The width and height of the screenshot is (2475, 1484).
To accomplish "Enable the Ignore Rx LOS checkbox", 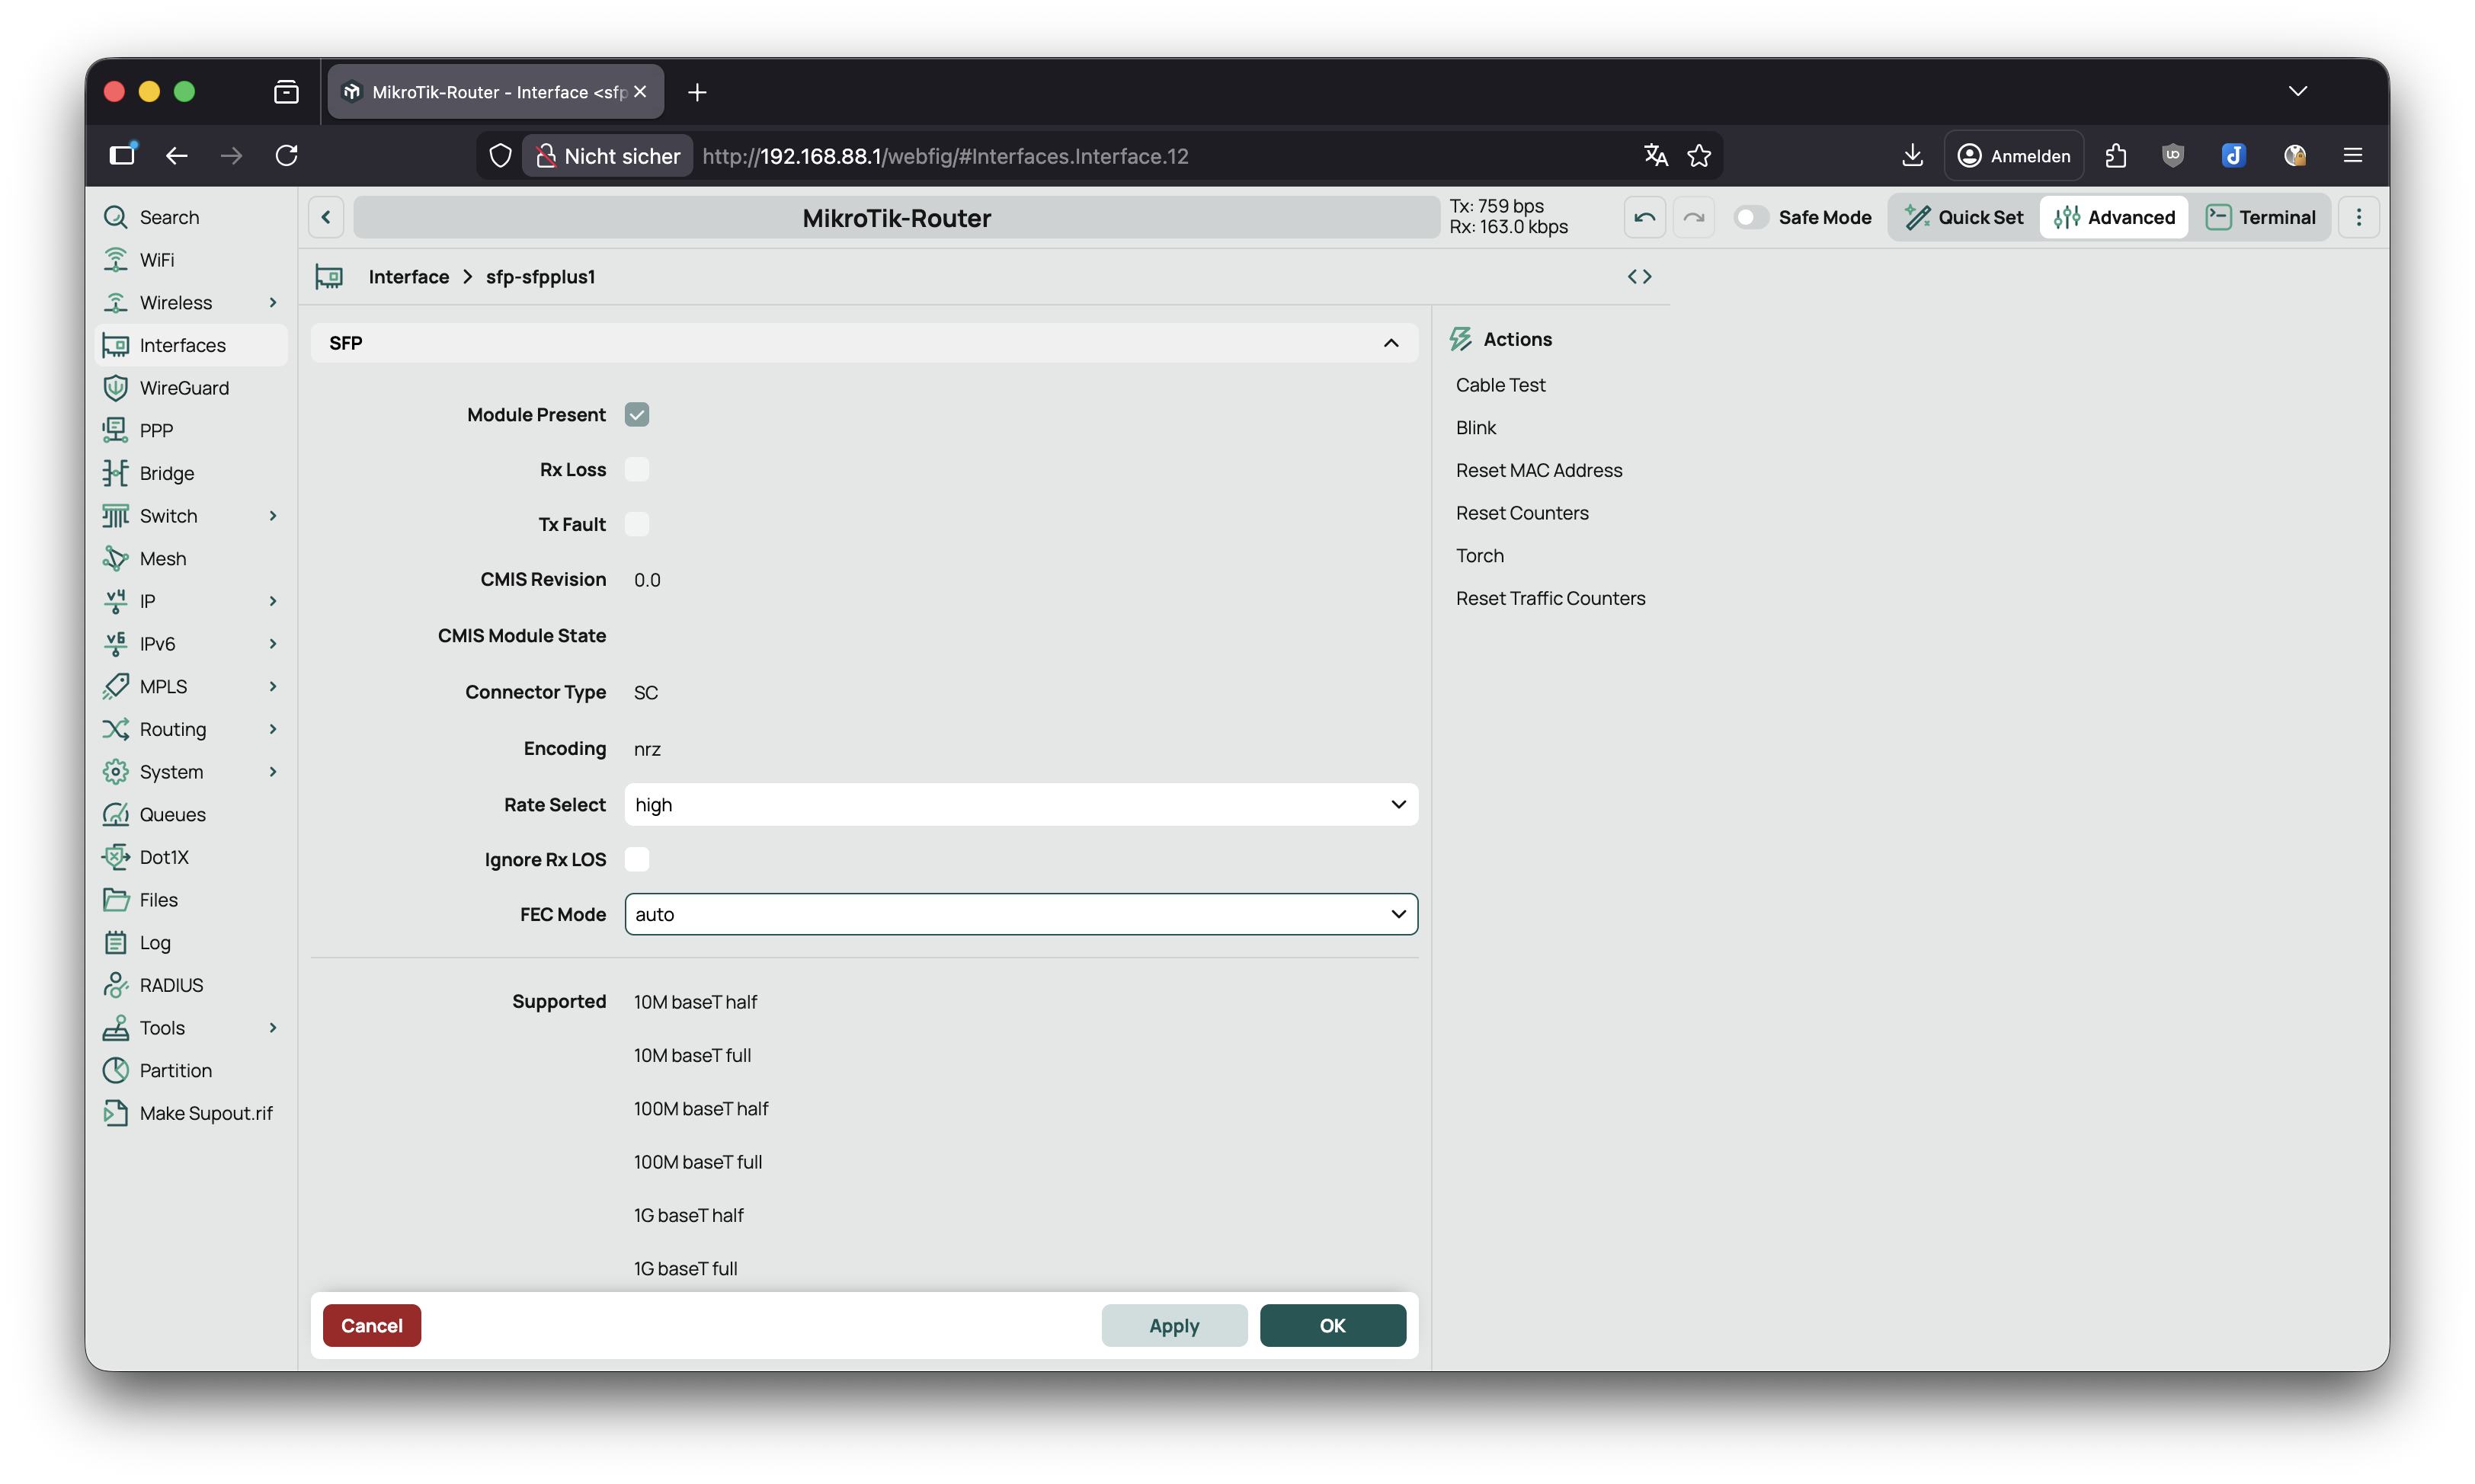I will 636,859.
